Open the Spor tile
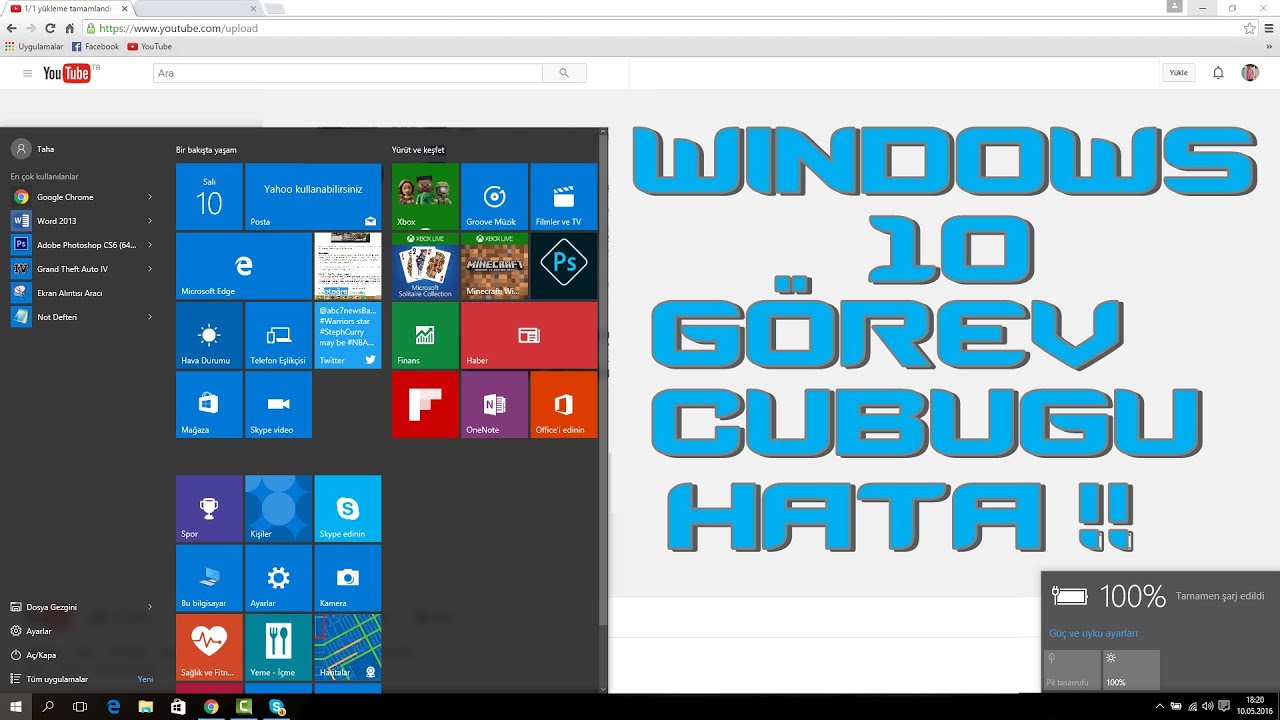This screenshot has height=720, width=1280. click(209, 508)
